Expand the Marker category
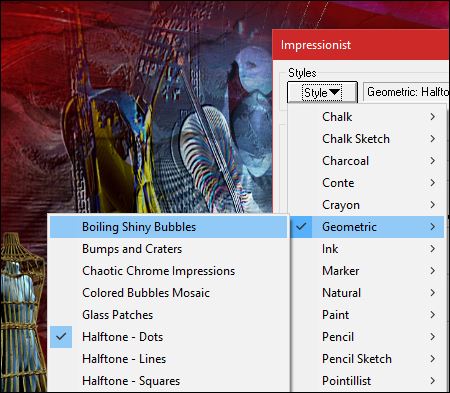This screenshot has width=450, height=393. (x=367, y=271)
